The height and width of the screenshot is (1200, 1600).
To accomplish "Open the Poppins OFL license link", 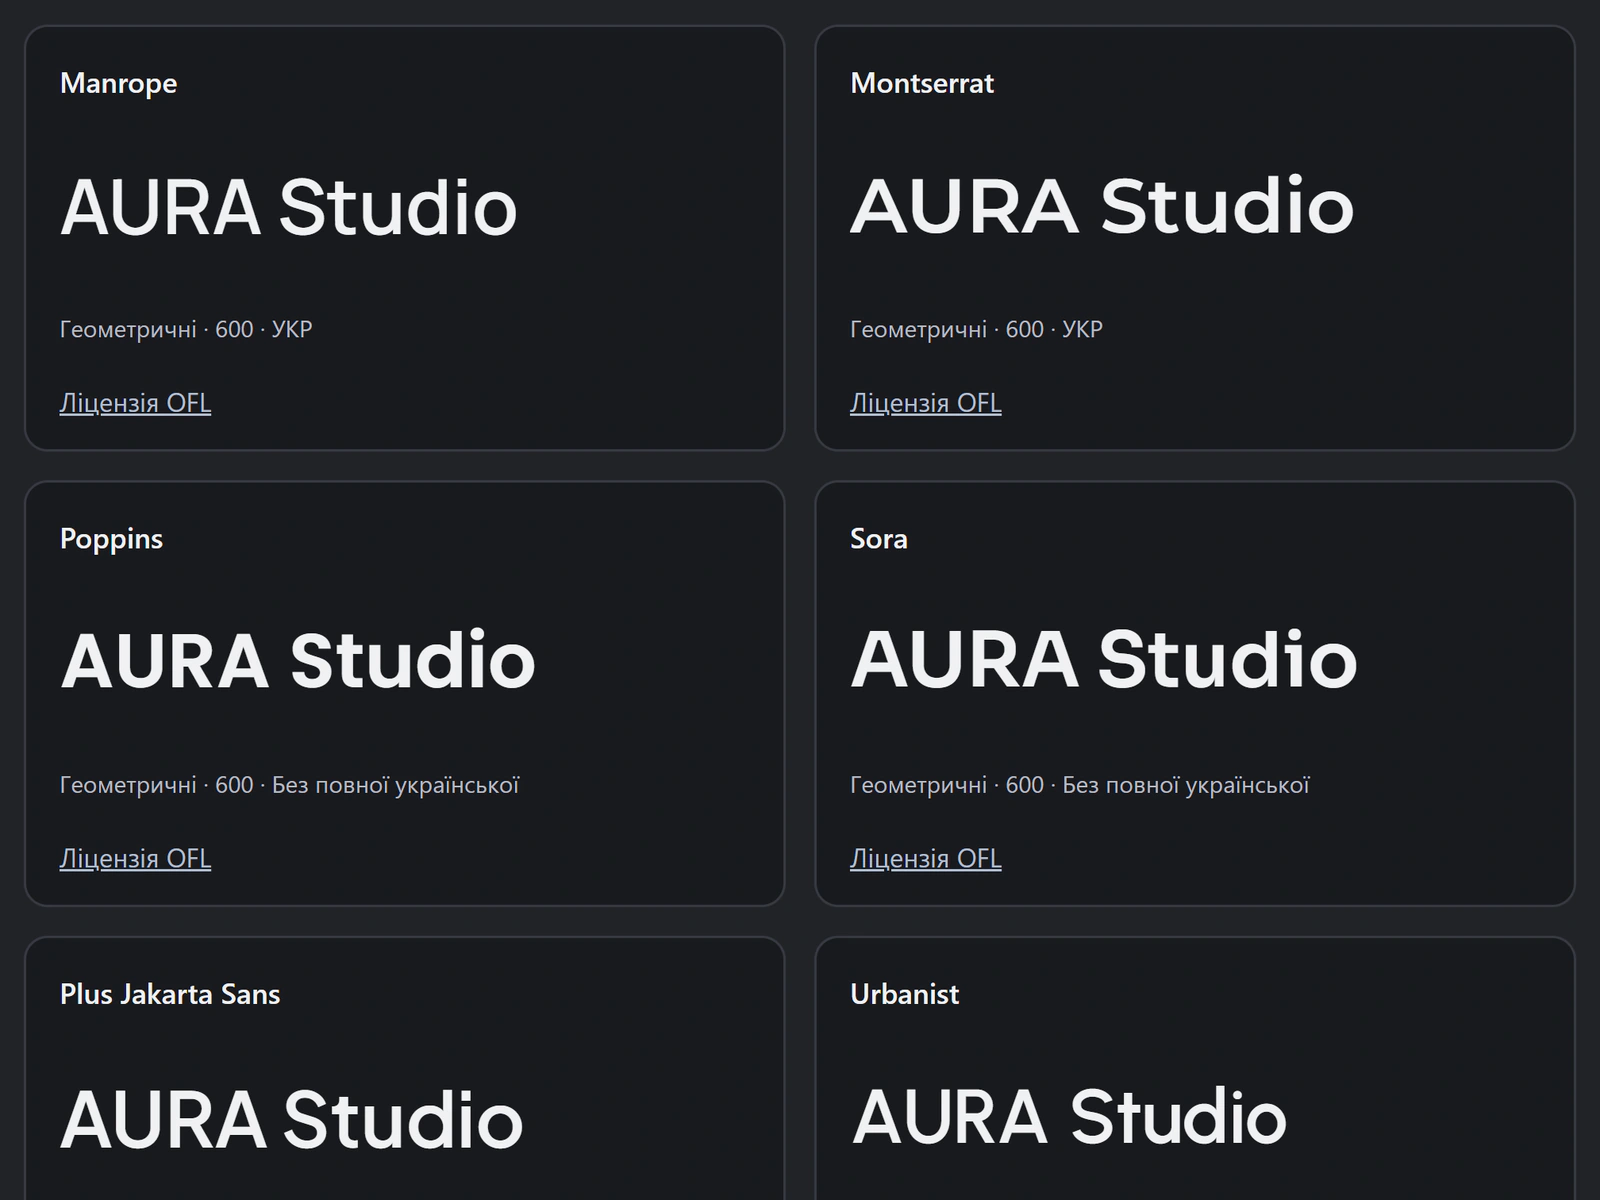I will click(135, 859).
